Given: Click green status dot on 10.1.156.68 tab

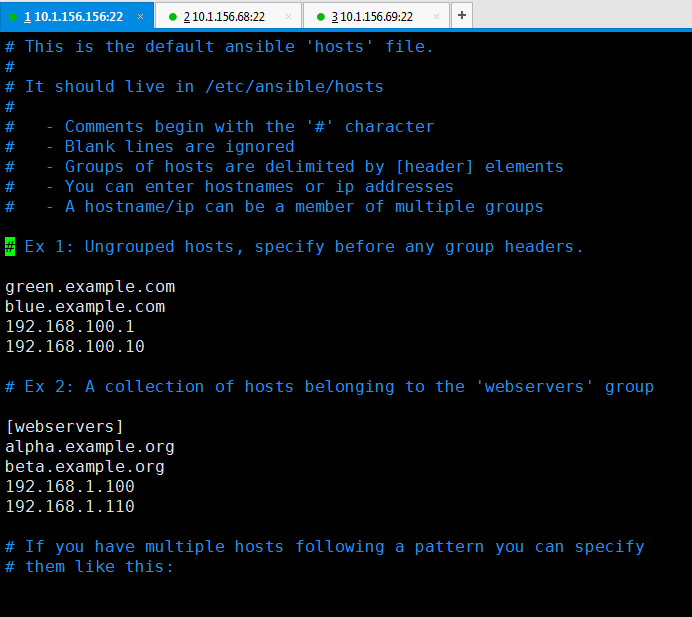Looking at the screenshot, I should click(173, 17).
